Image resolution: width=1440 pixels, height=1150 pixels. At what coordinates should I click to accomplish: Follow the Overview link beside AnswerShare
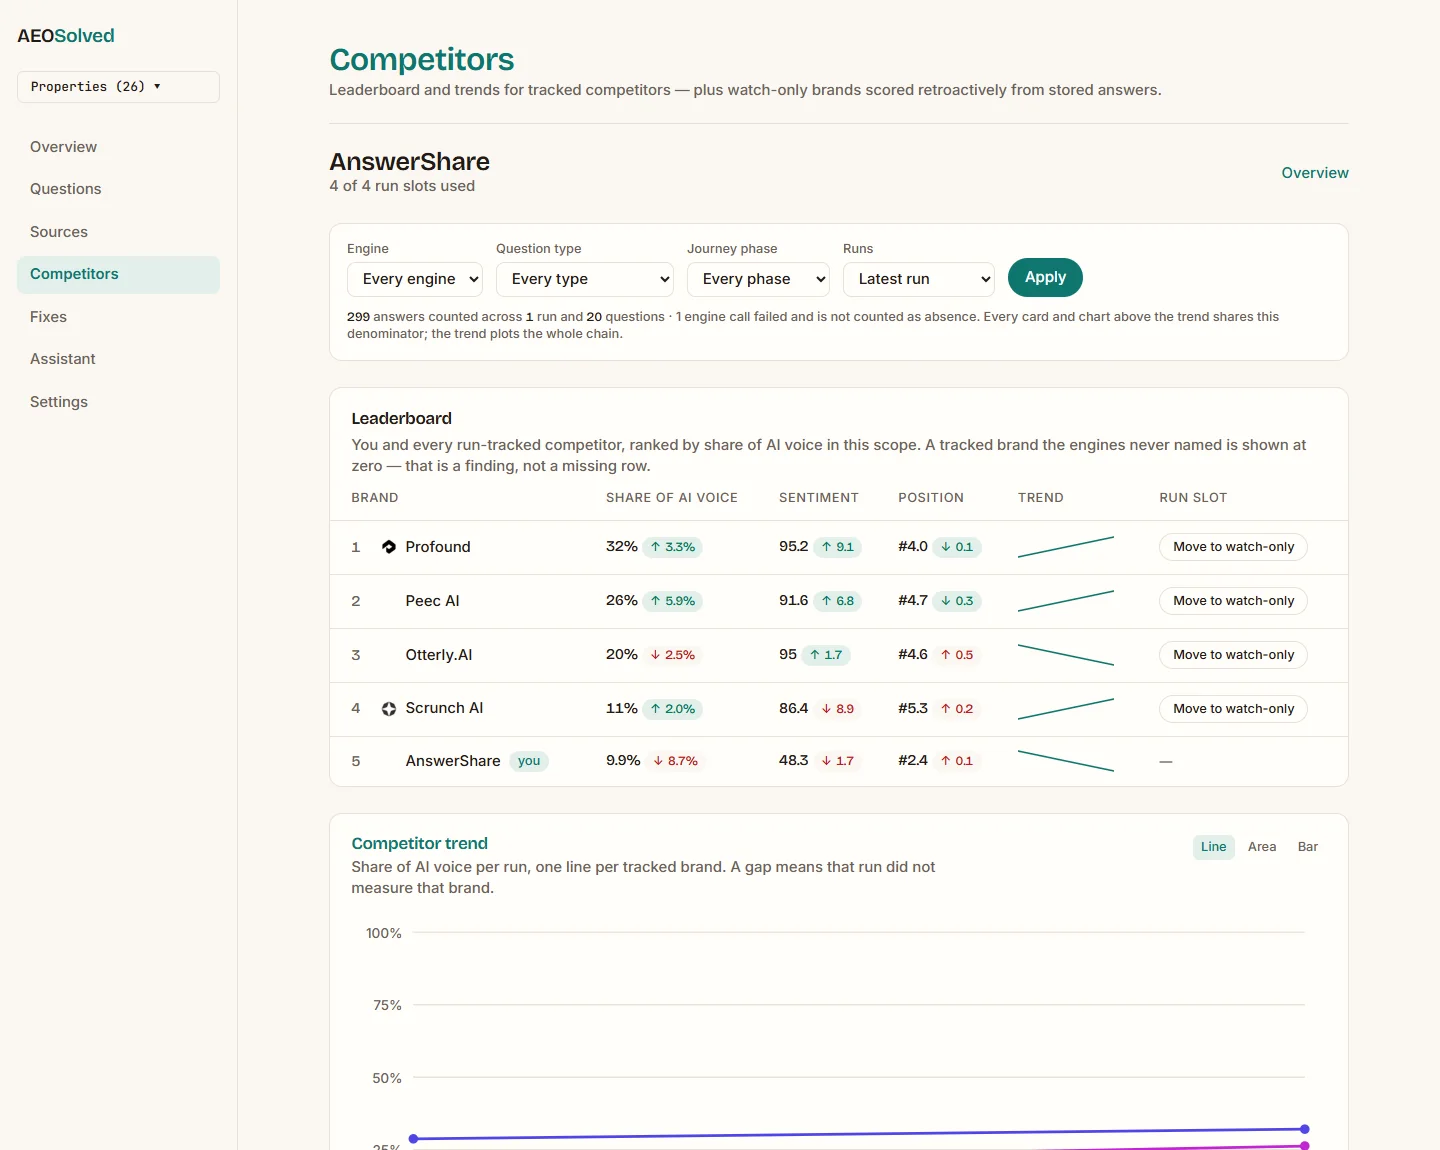click(1315, 173)
